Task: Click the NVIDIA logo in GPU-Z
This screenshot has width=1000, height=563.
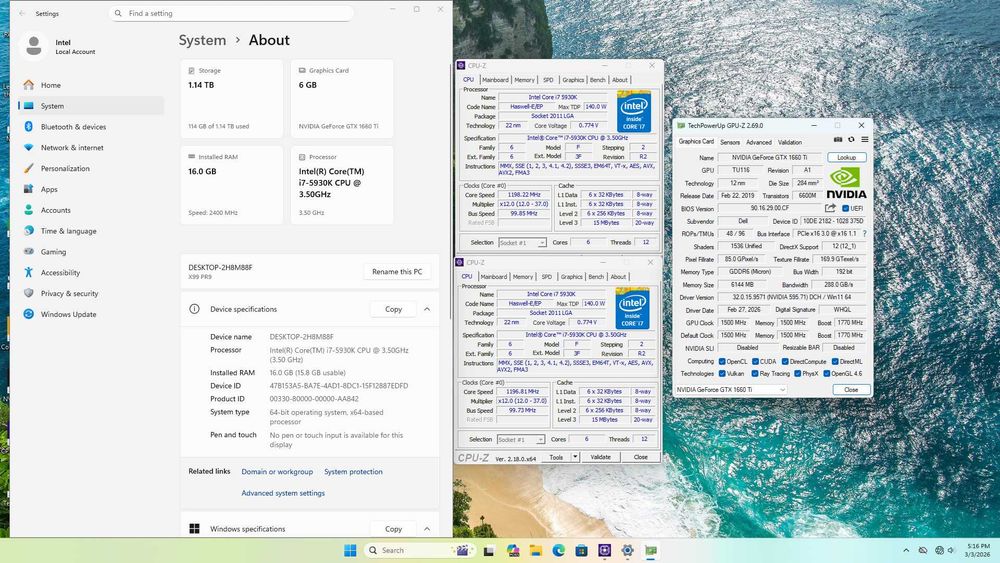Action: [x=846, y=183]
